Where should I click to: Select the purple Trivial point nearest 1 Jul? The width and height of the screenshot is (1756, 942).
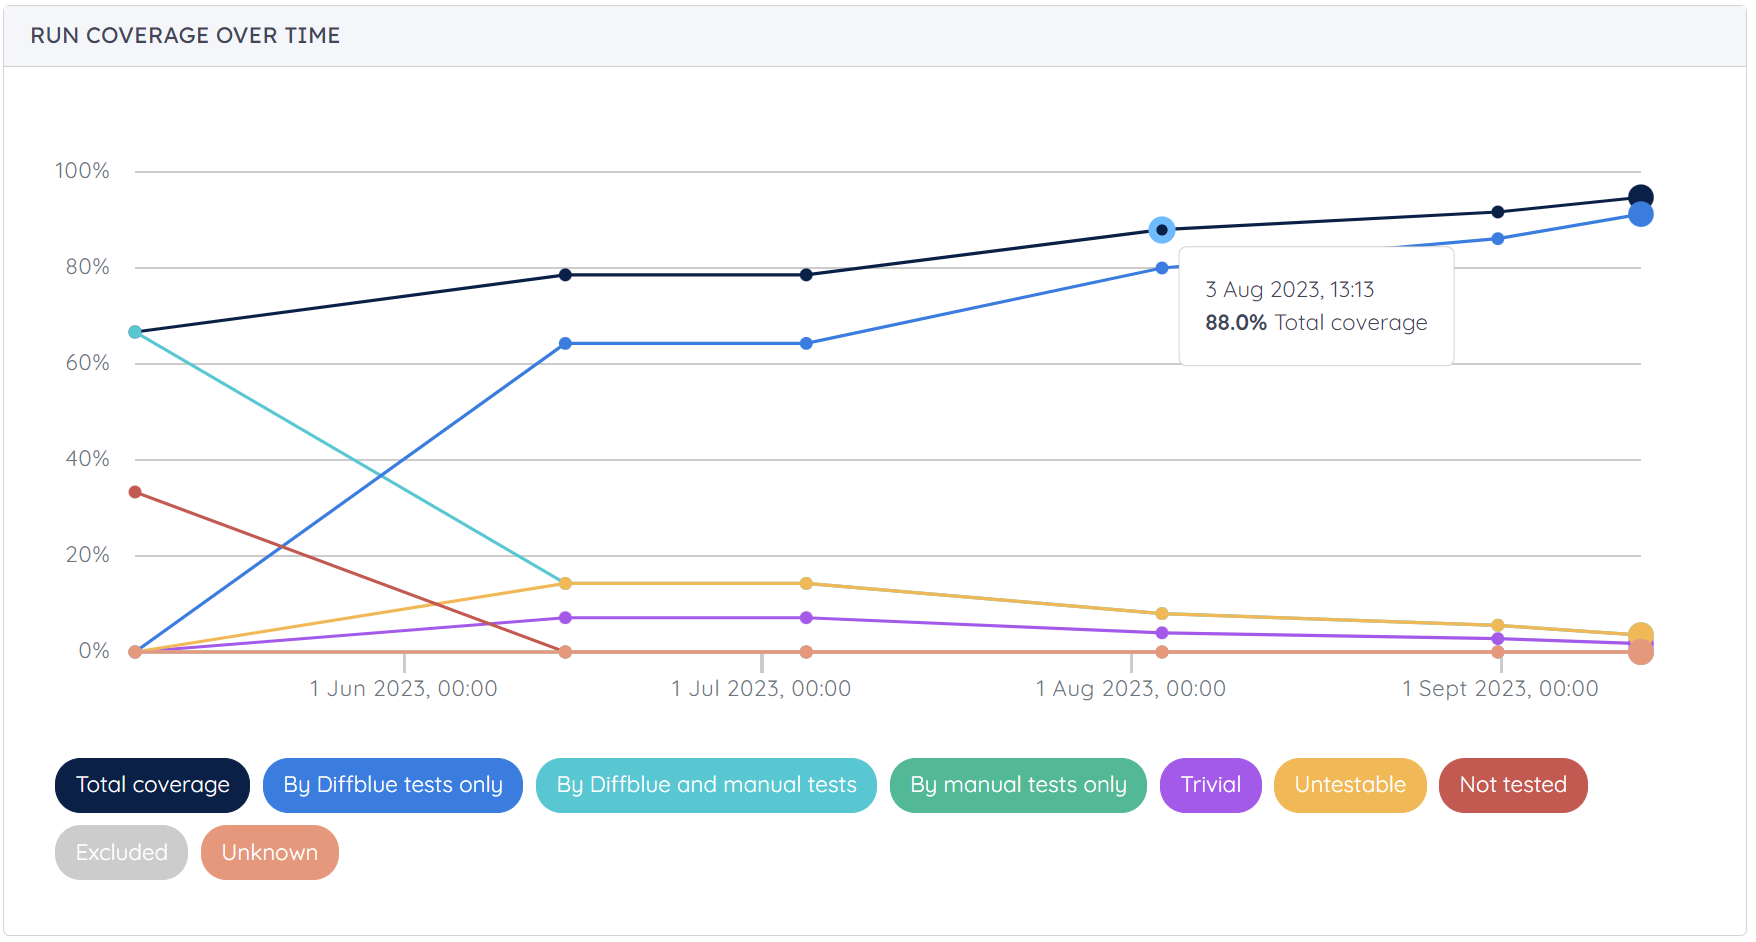tap(806, 618)
